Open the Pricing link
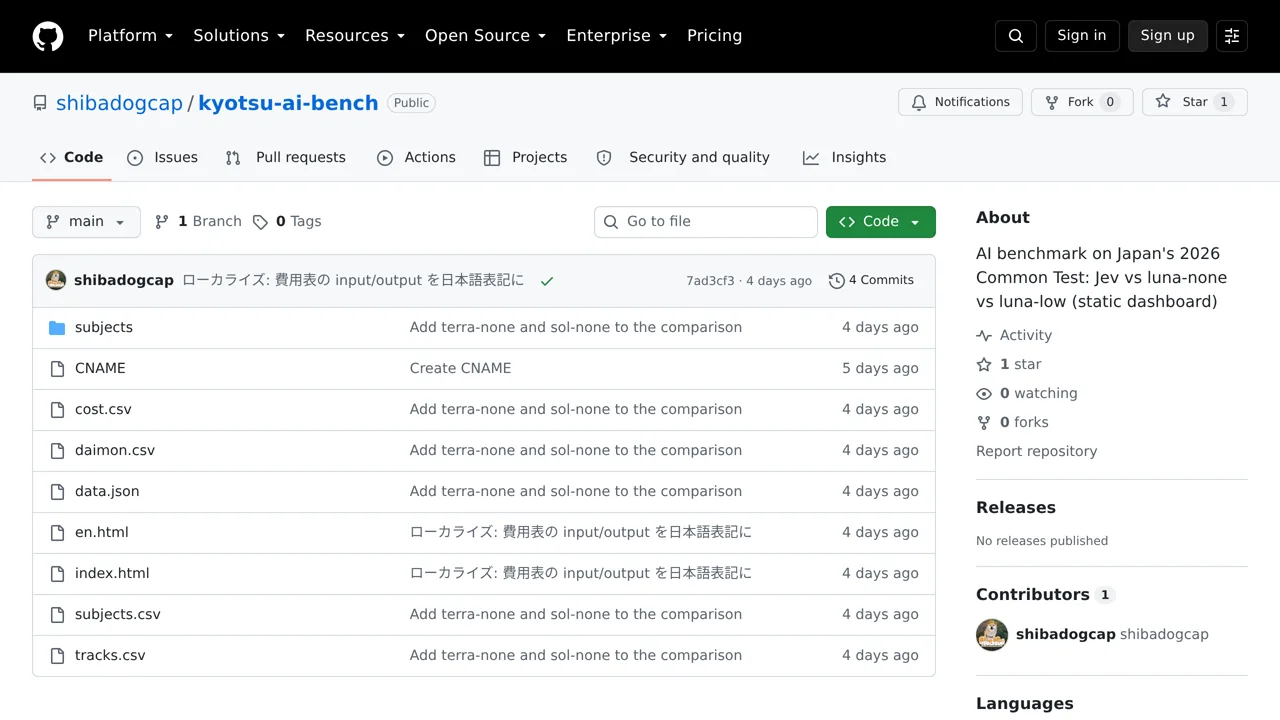Image resolution: width=1280 pixels, height=720 pixels. [x=714, y=36]
